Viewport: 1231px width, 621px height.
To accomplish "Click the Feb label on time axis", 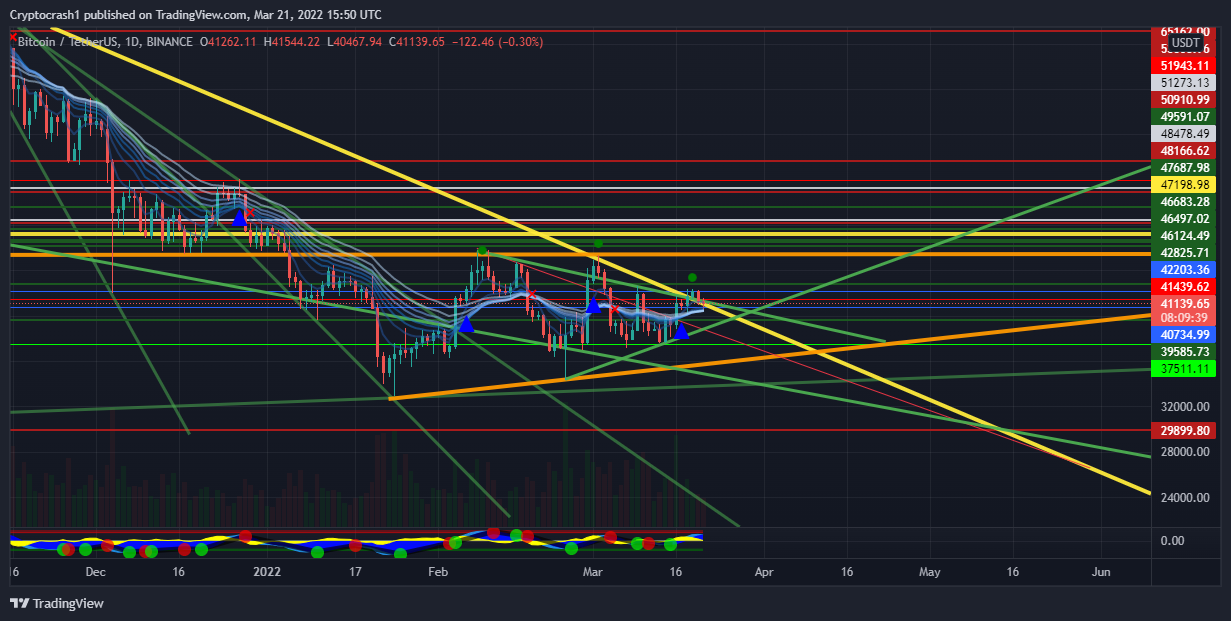I will pos(437,572).
